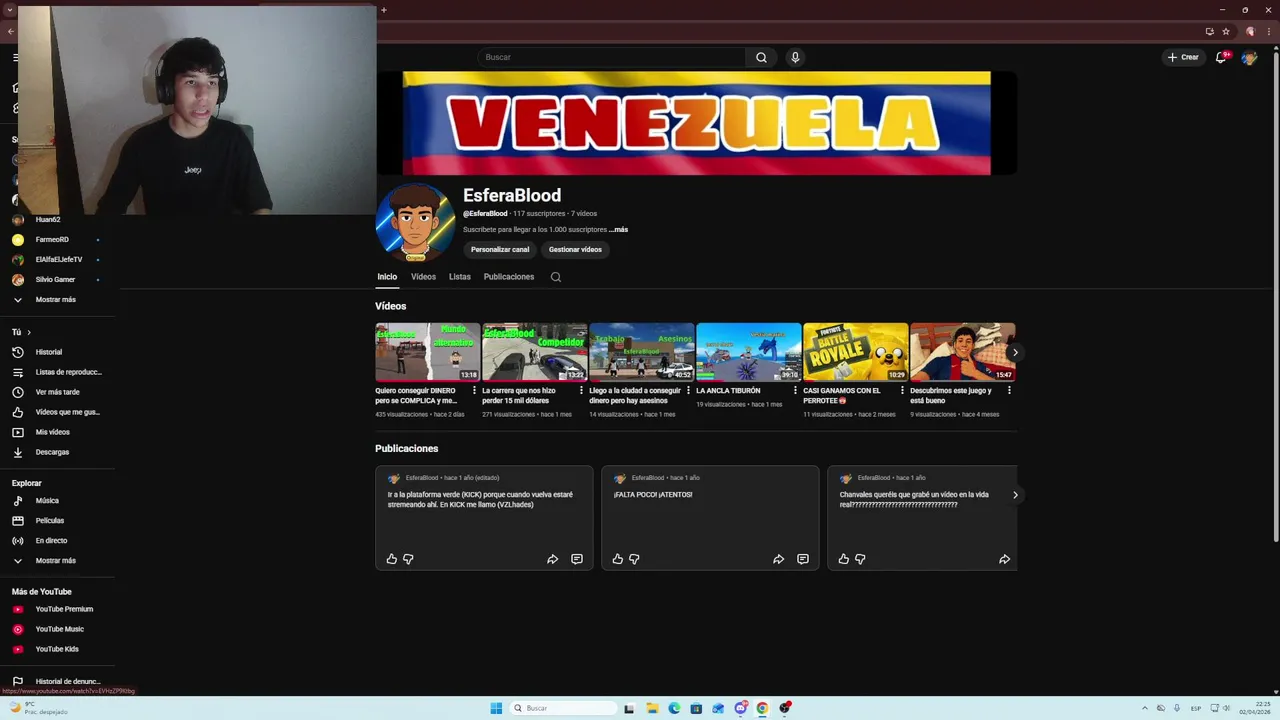This screenshot has width=1280, height=720.
Task: Open options menu for Llego a la ciudad video
Action: (688, 391)
